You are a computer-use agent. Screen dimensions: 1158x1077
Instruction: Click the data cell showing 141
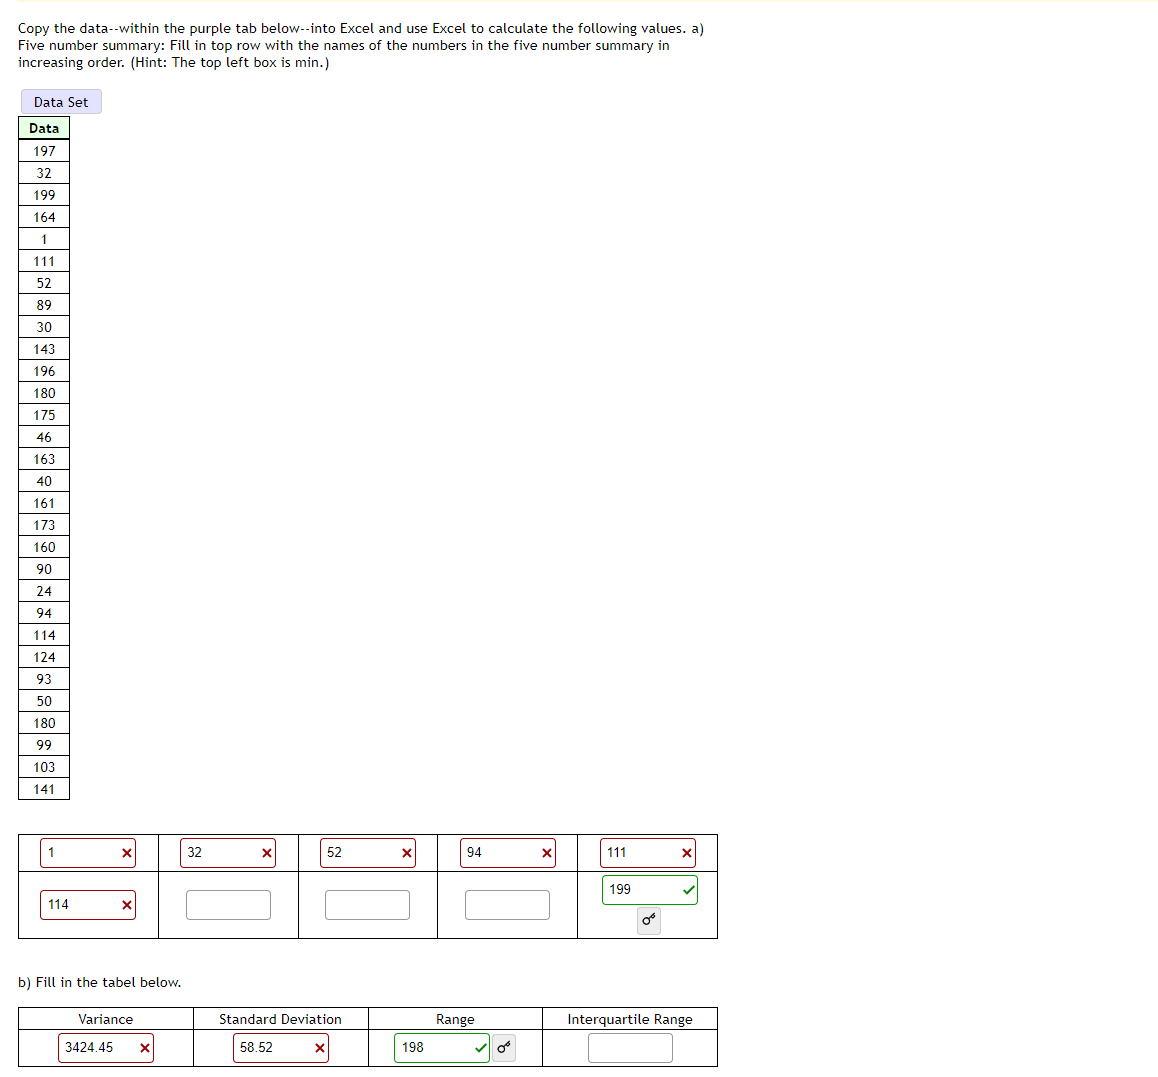point(43,789)
